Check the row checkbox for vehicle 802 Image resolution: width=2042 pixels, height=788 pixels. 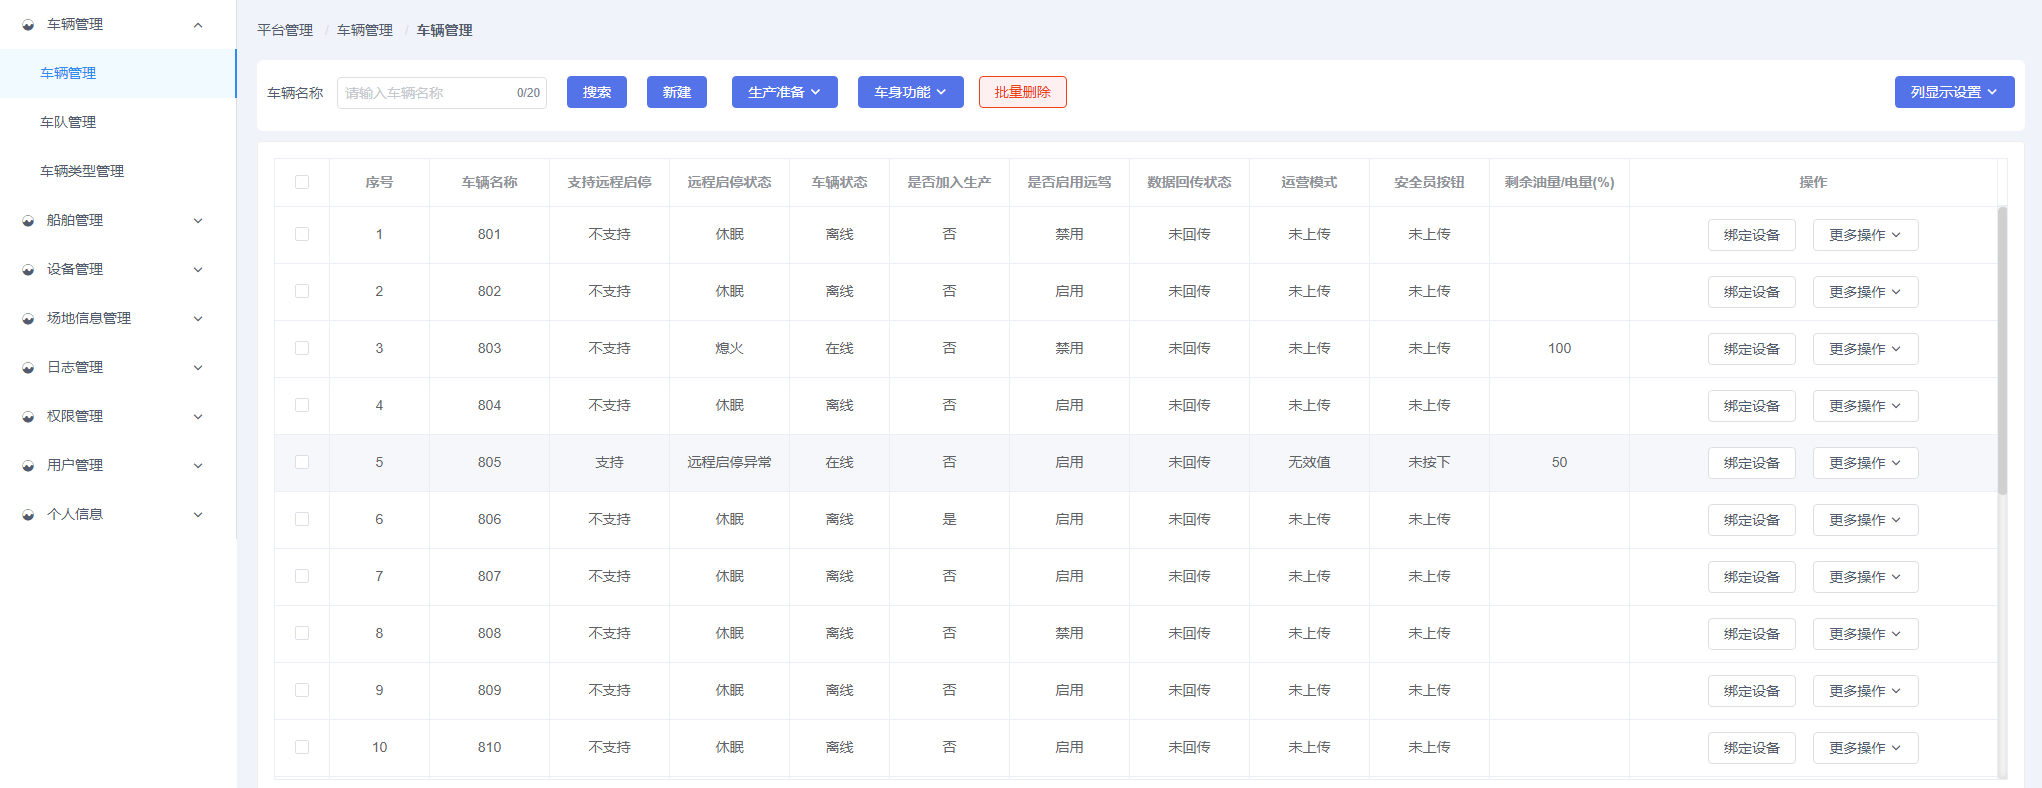[x=302, y=291]
